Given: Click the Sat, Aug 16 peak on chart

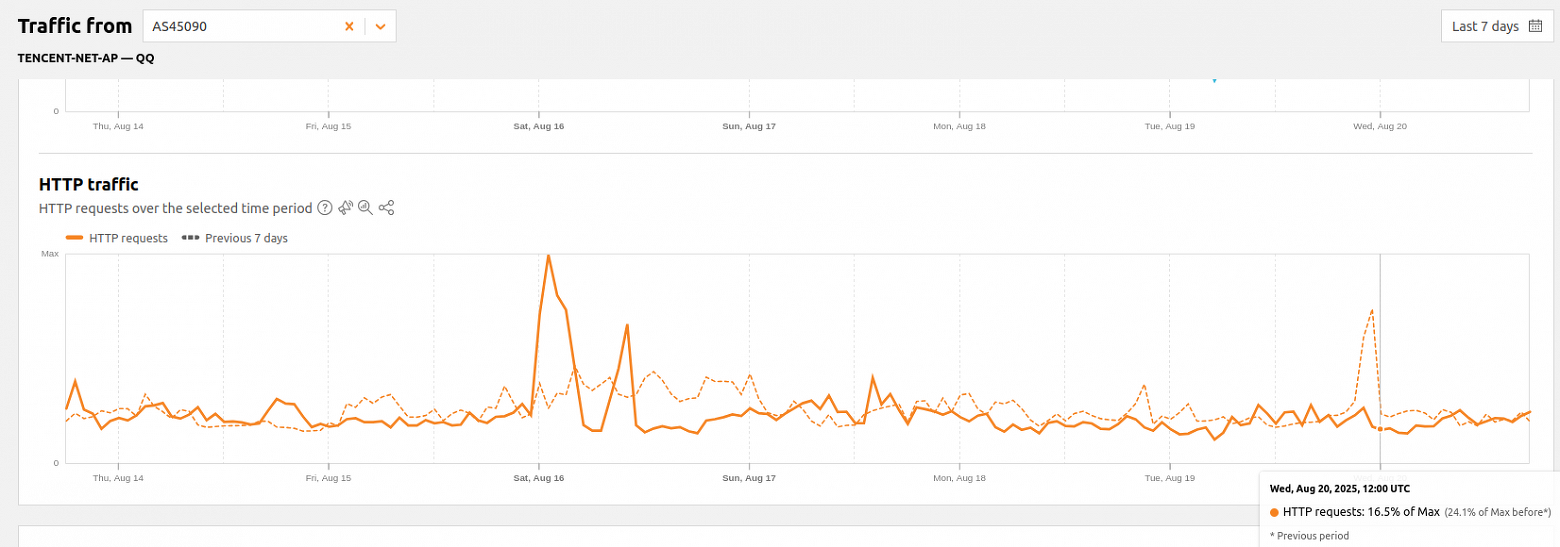Looking at the screenshot, I should (x=548, y=256).
